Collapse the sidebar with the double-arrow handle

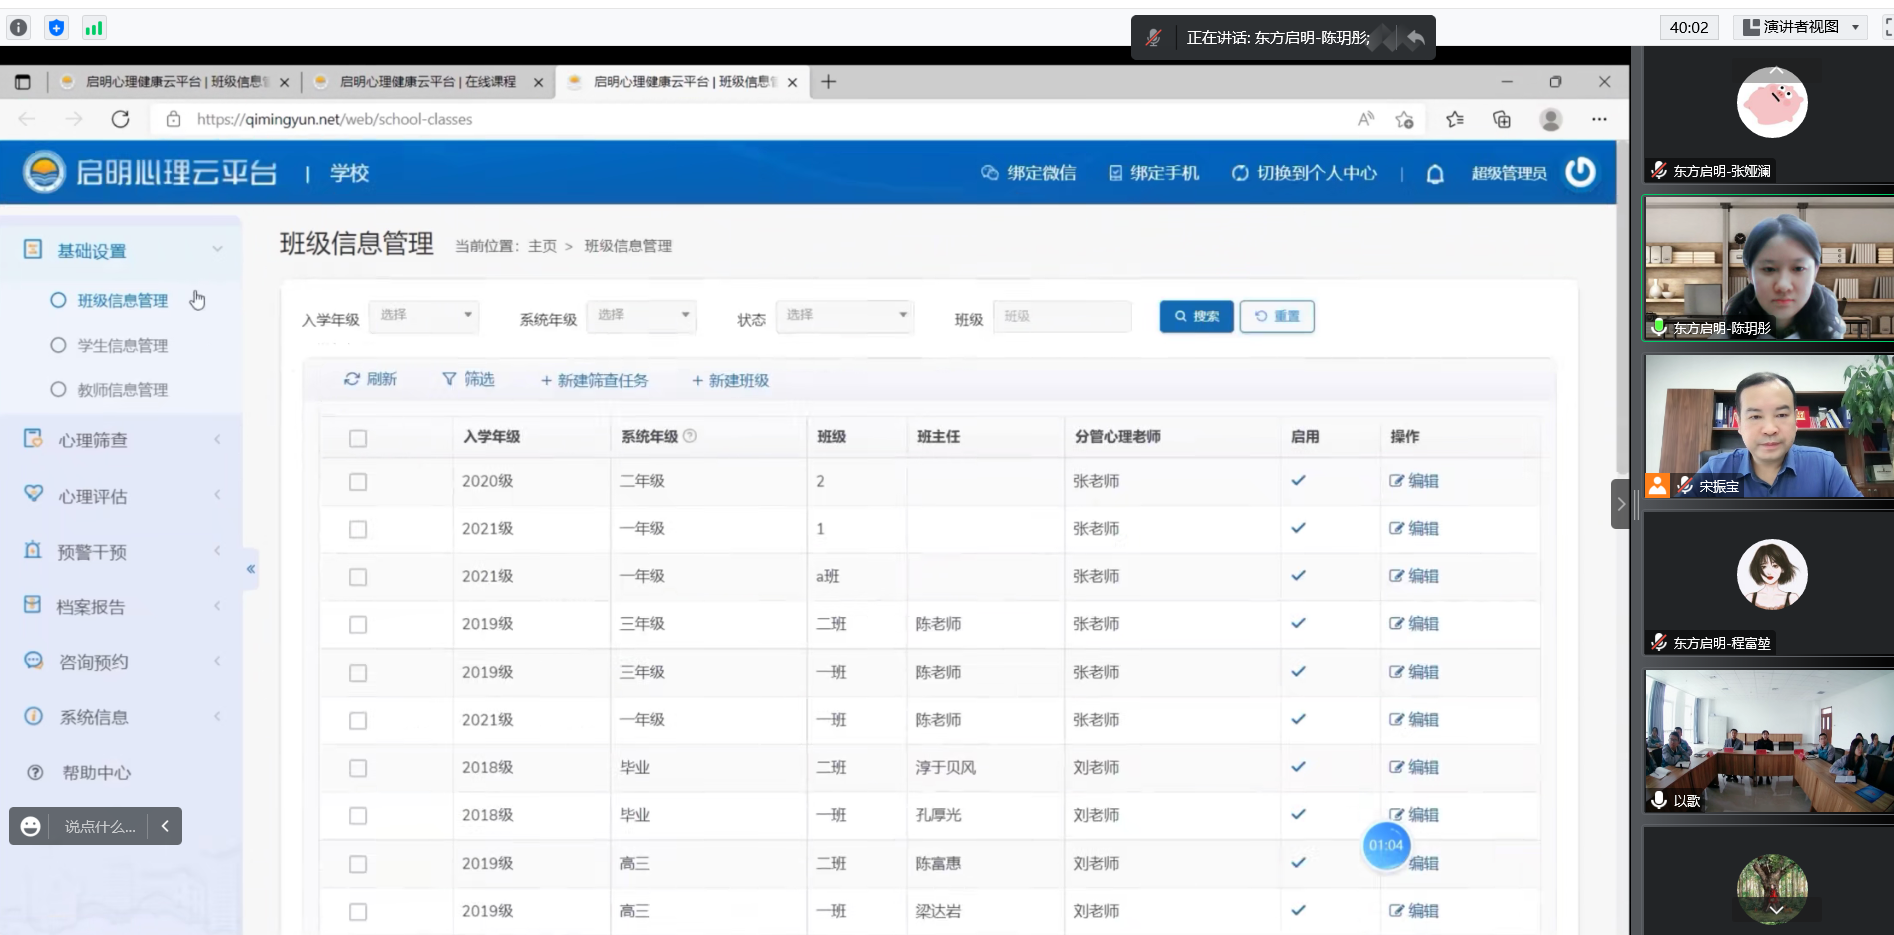pos(251,569)
